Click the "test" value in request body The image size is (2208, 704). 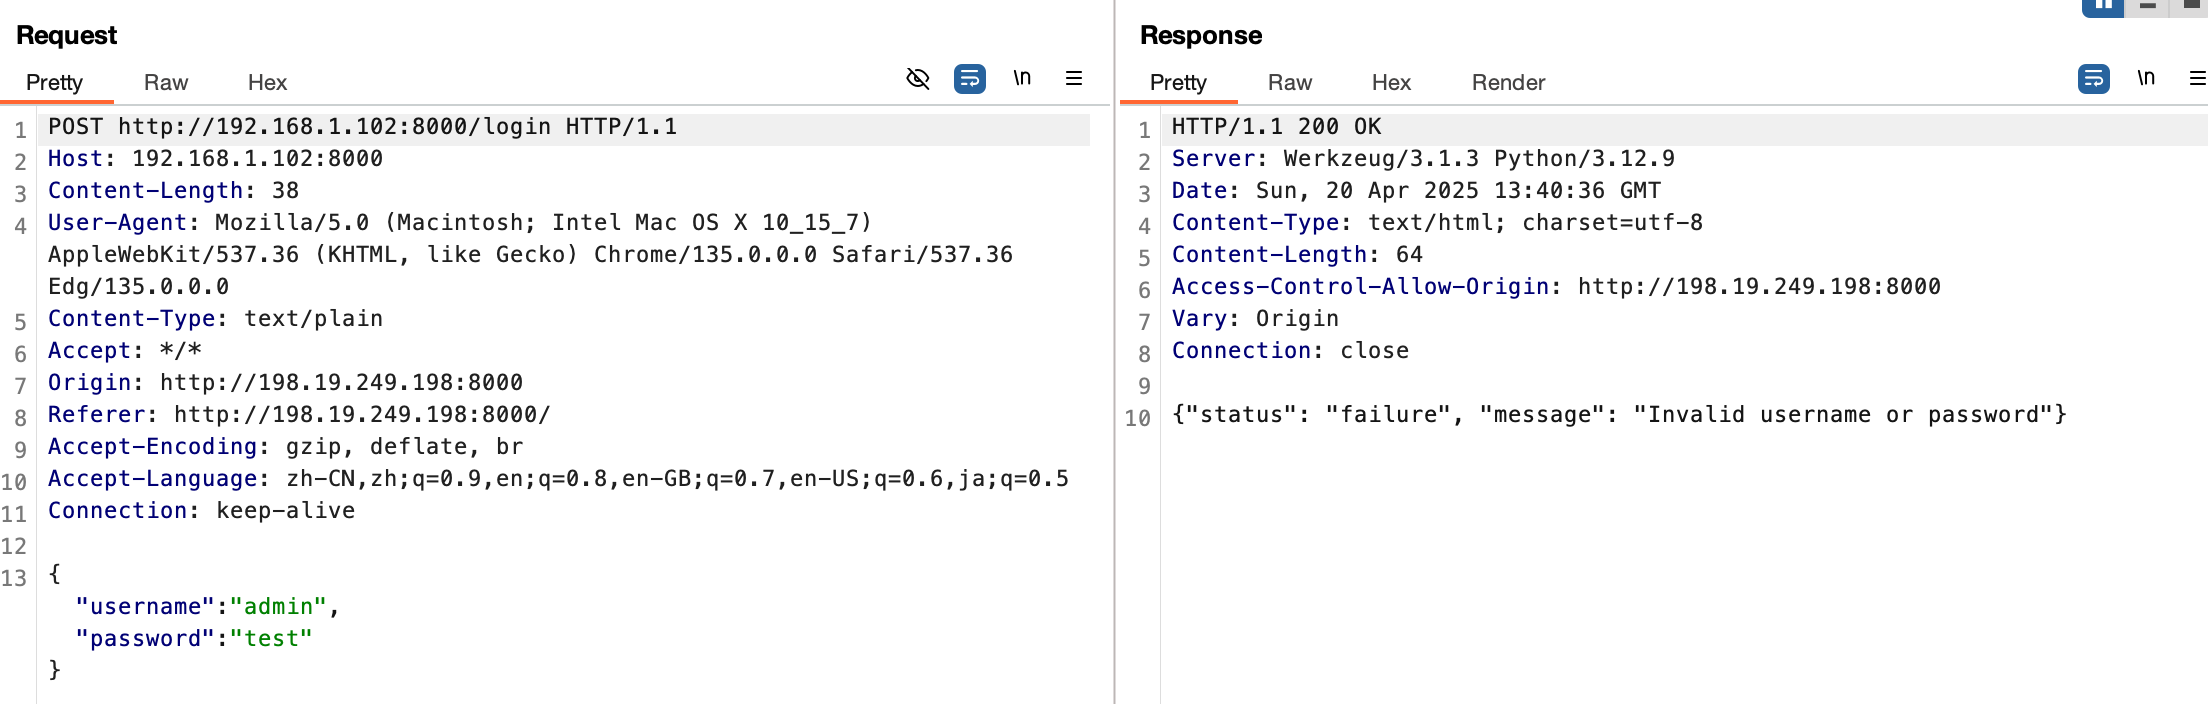[271, 639]
